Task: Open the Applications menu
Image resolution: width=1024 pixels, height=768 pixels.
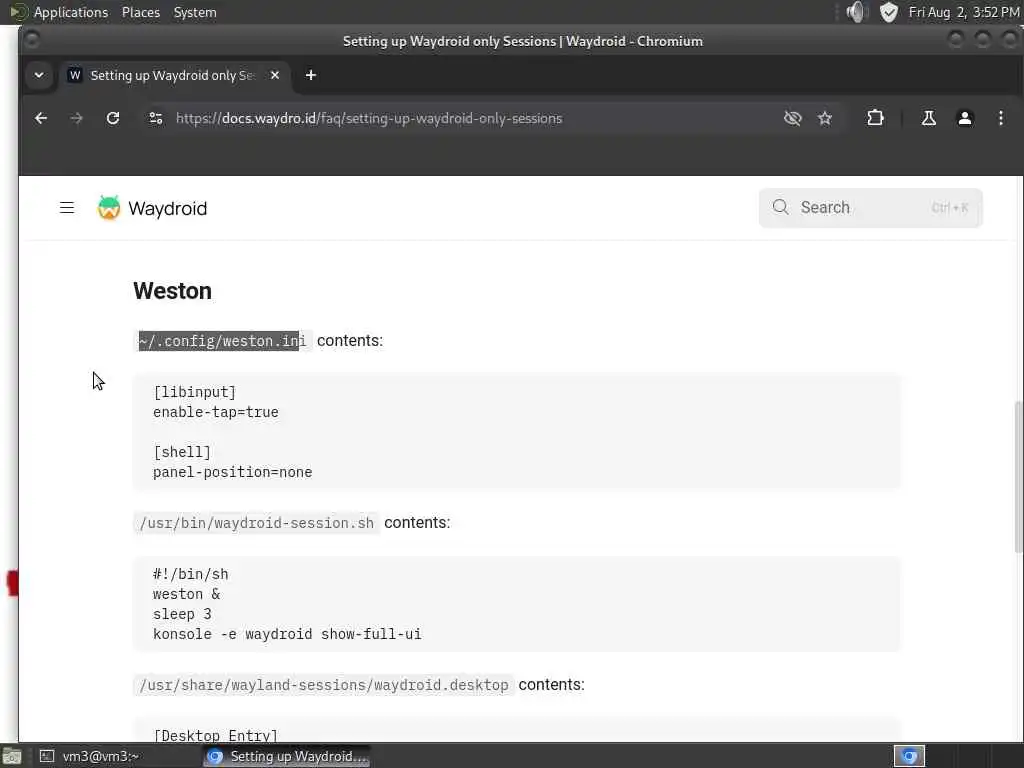Action: click(x=71, y=12)
